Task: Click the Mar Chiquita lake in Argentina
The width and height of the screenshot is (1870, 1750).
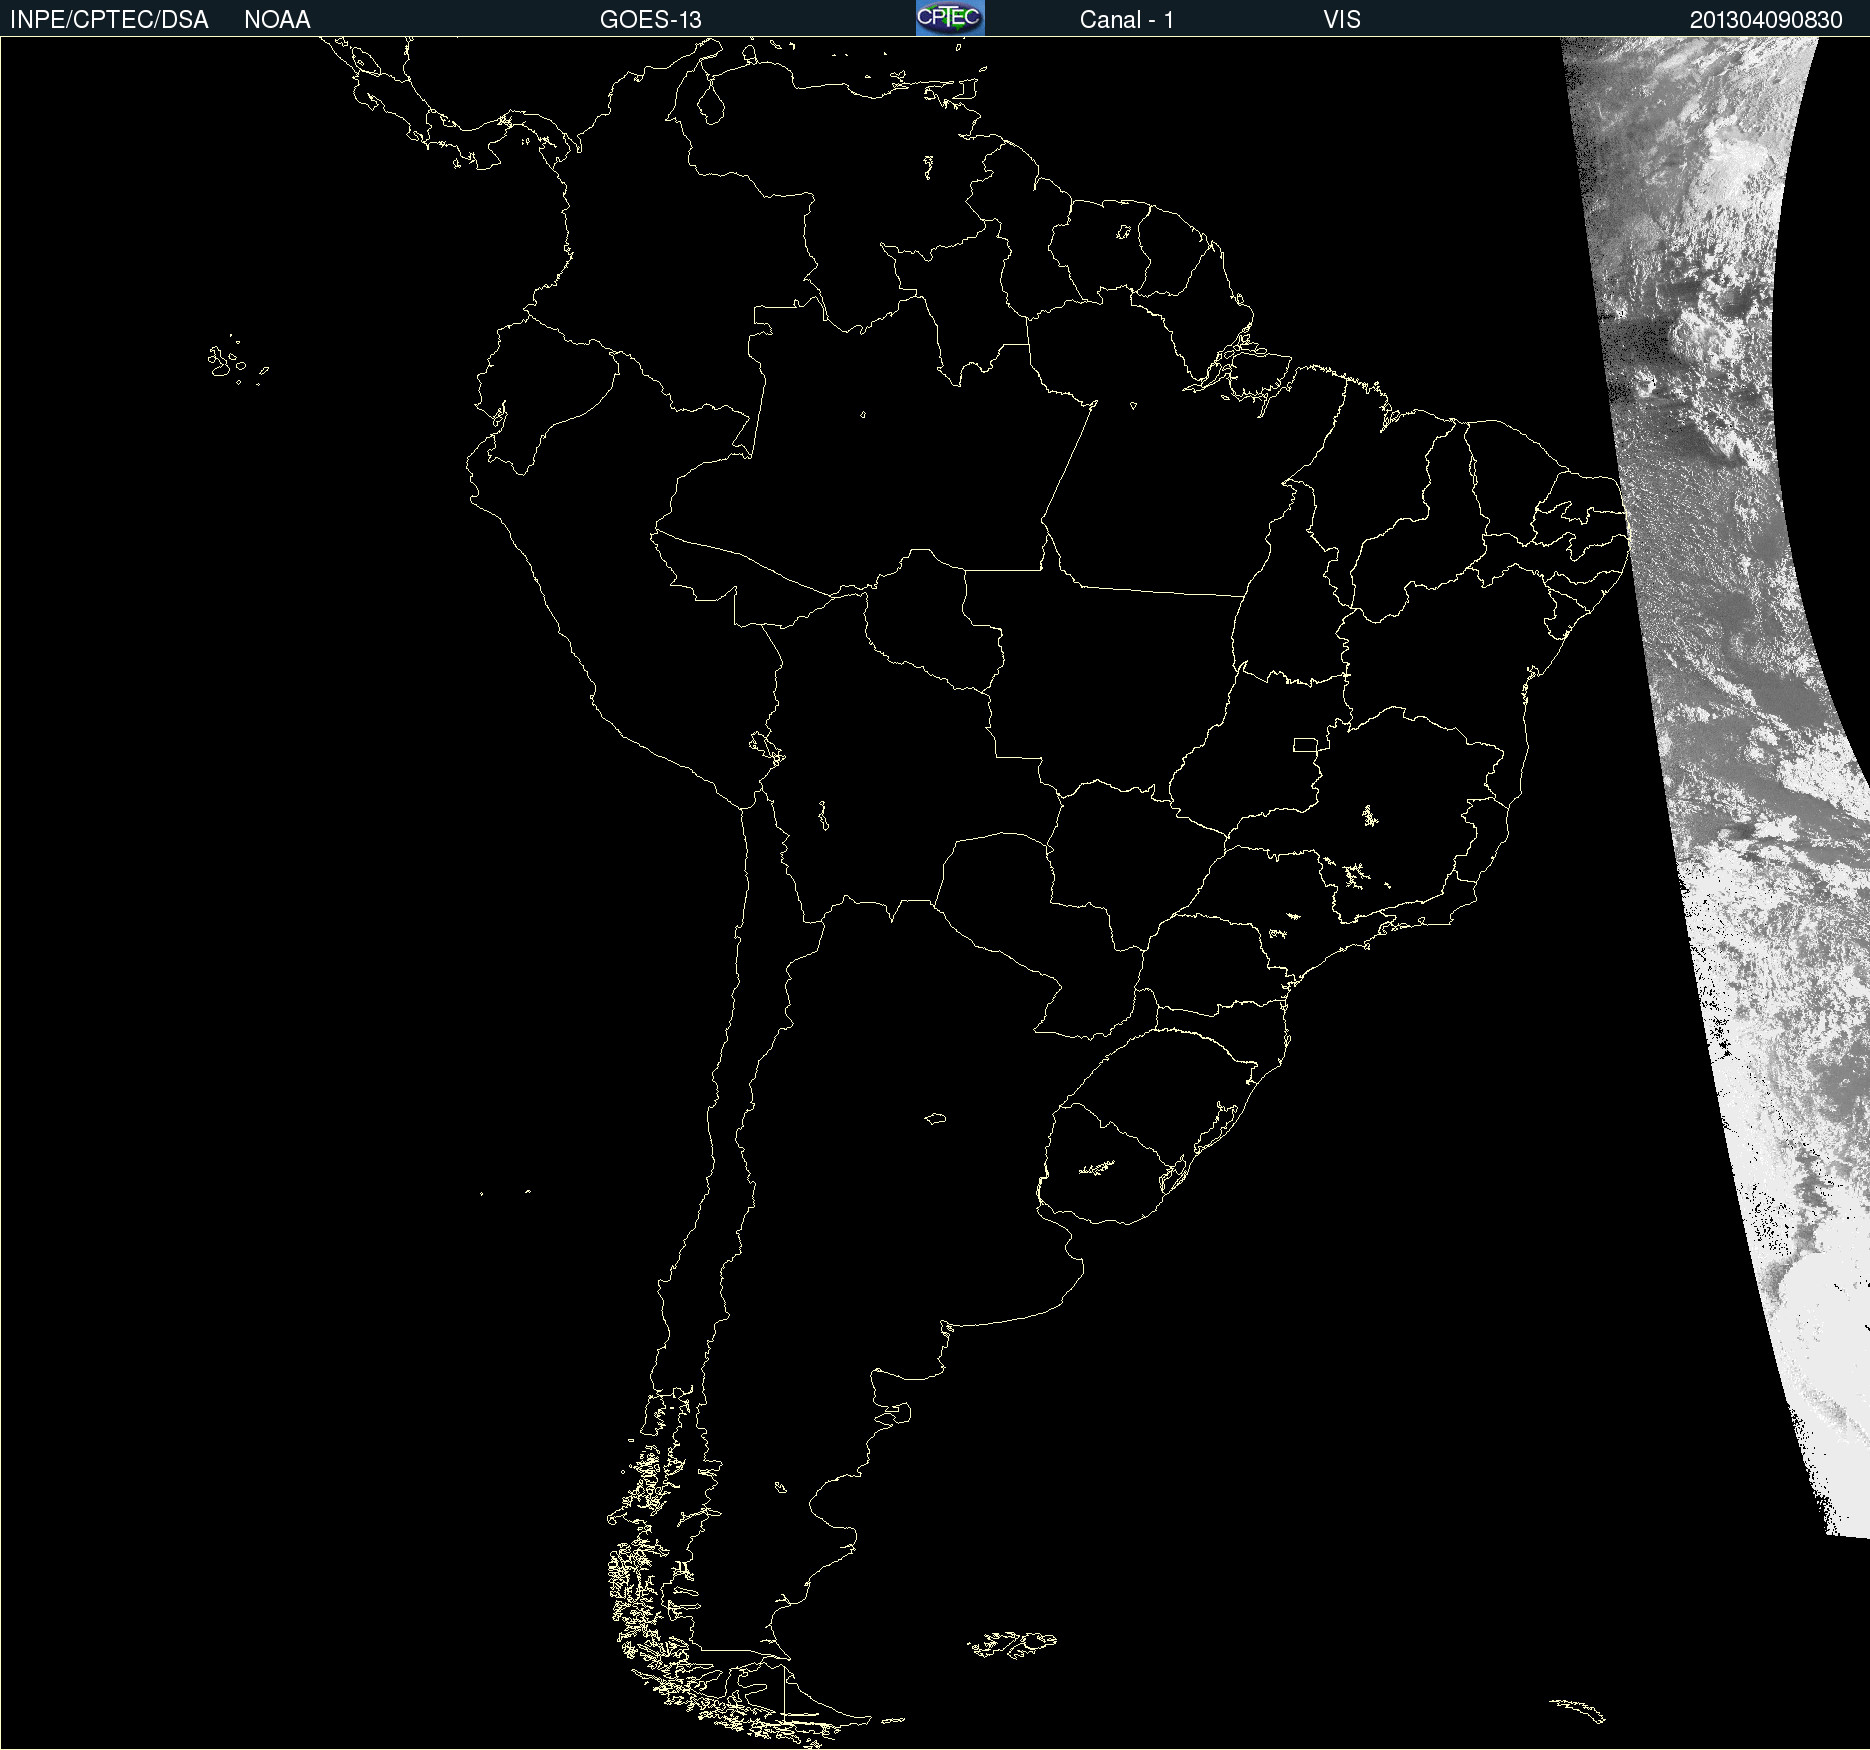Action: (x=935, y=1118)
